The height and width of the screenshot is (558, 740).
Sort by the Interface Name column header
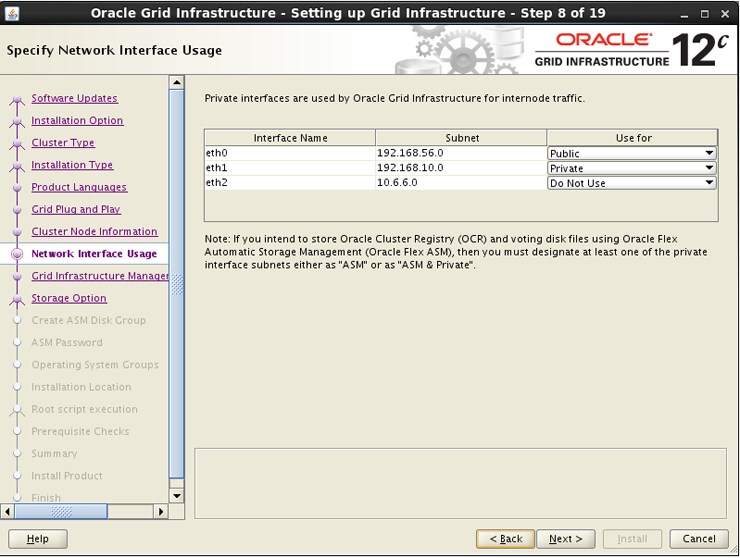point(290,138)
